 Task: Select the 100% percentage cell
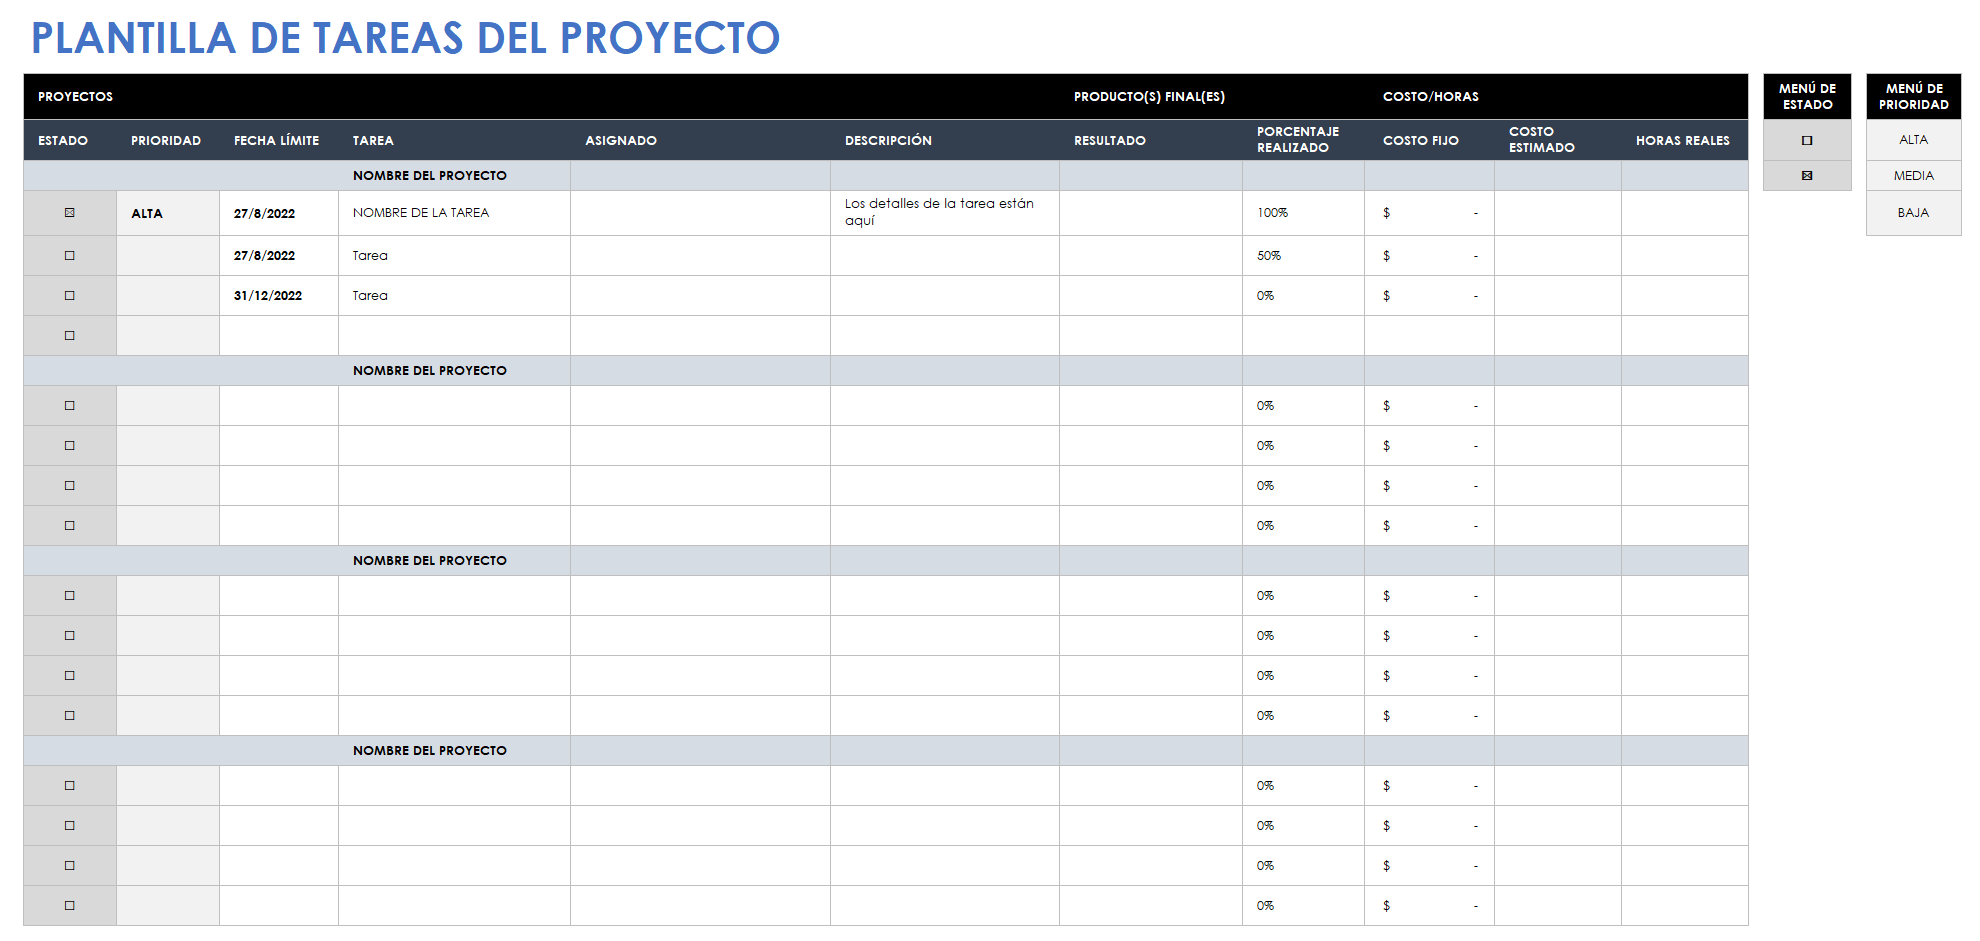[x=1303, y=213]
